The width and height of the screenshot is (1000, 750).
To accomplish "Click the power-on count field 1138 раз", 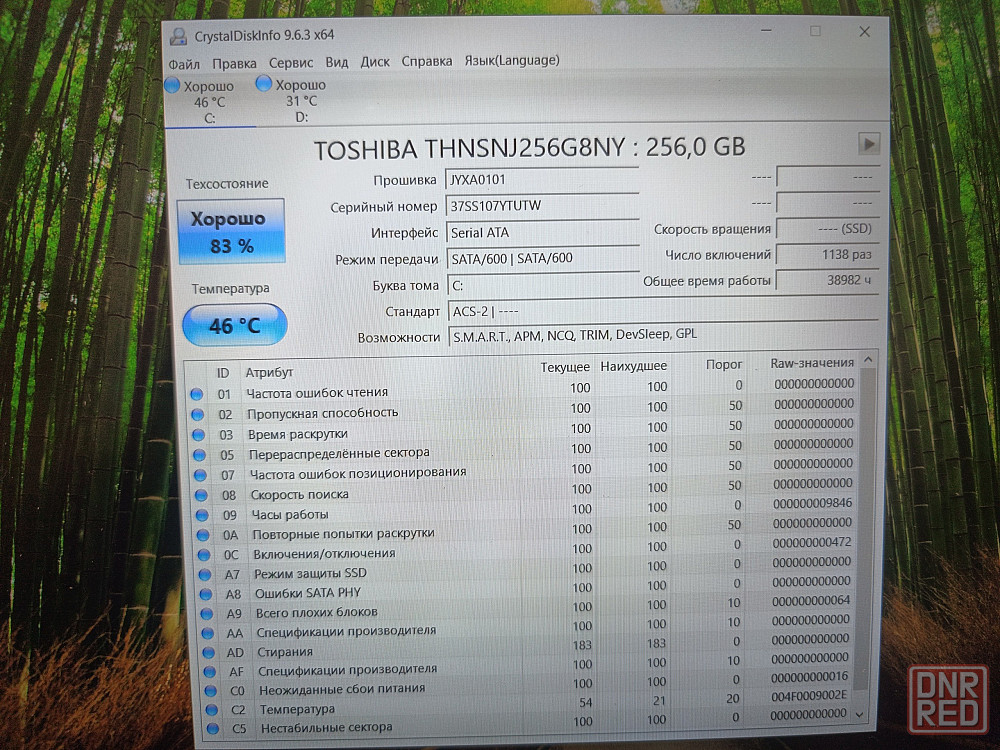I will tap(827, 254).
